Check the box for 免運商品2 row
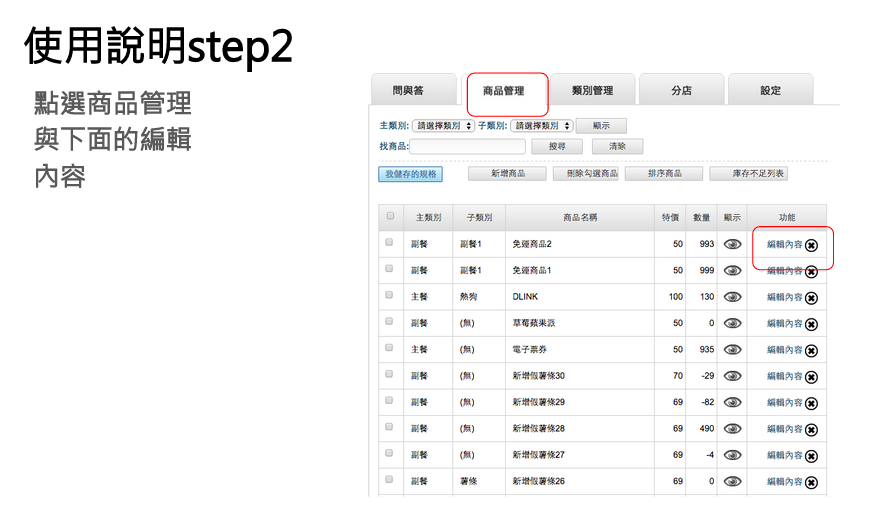Screen dimensions: 885x530 click(389, 243)
